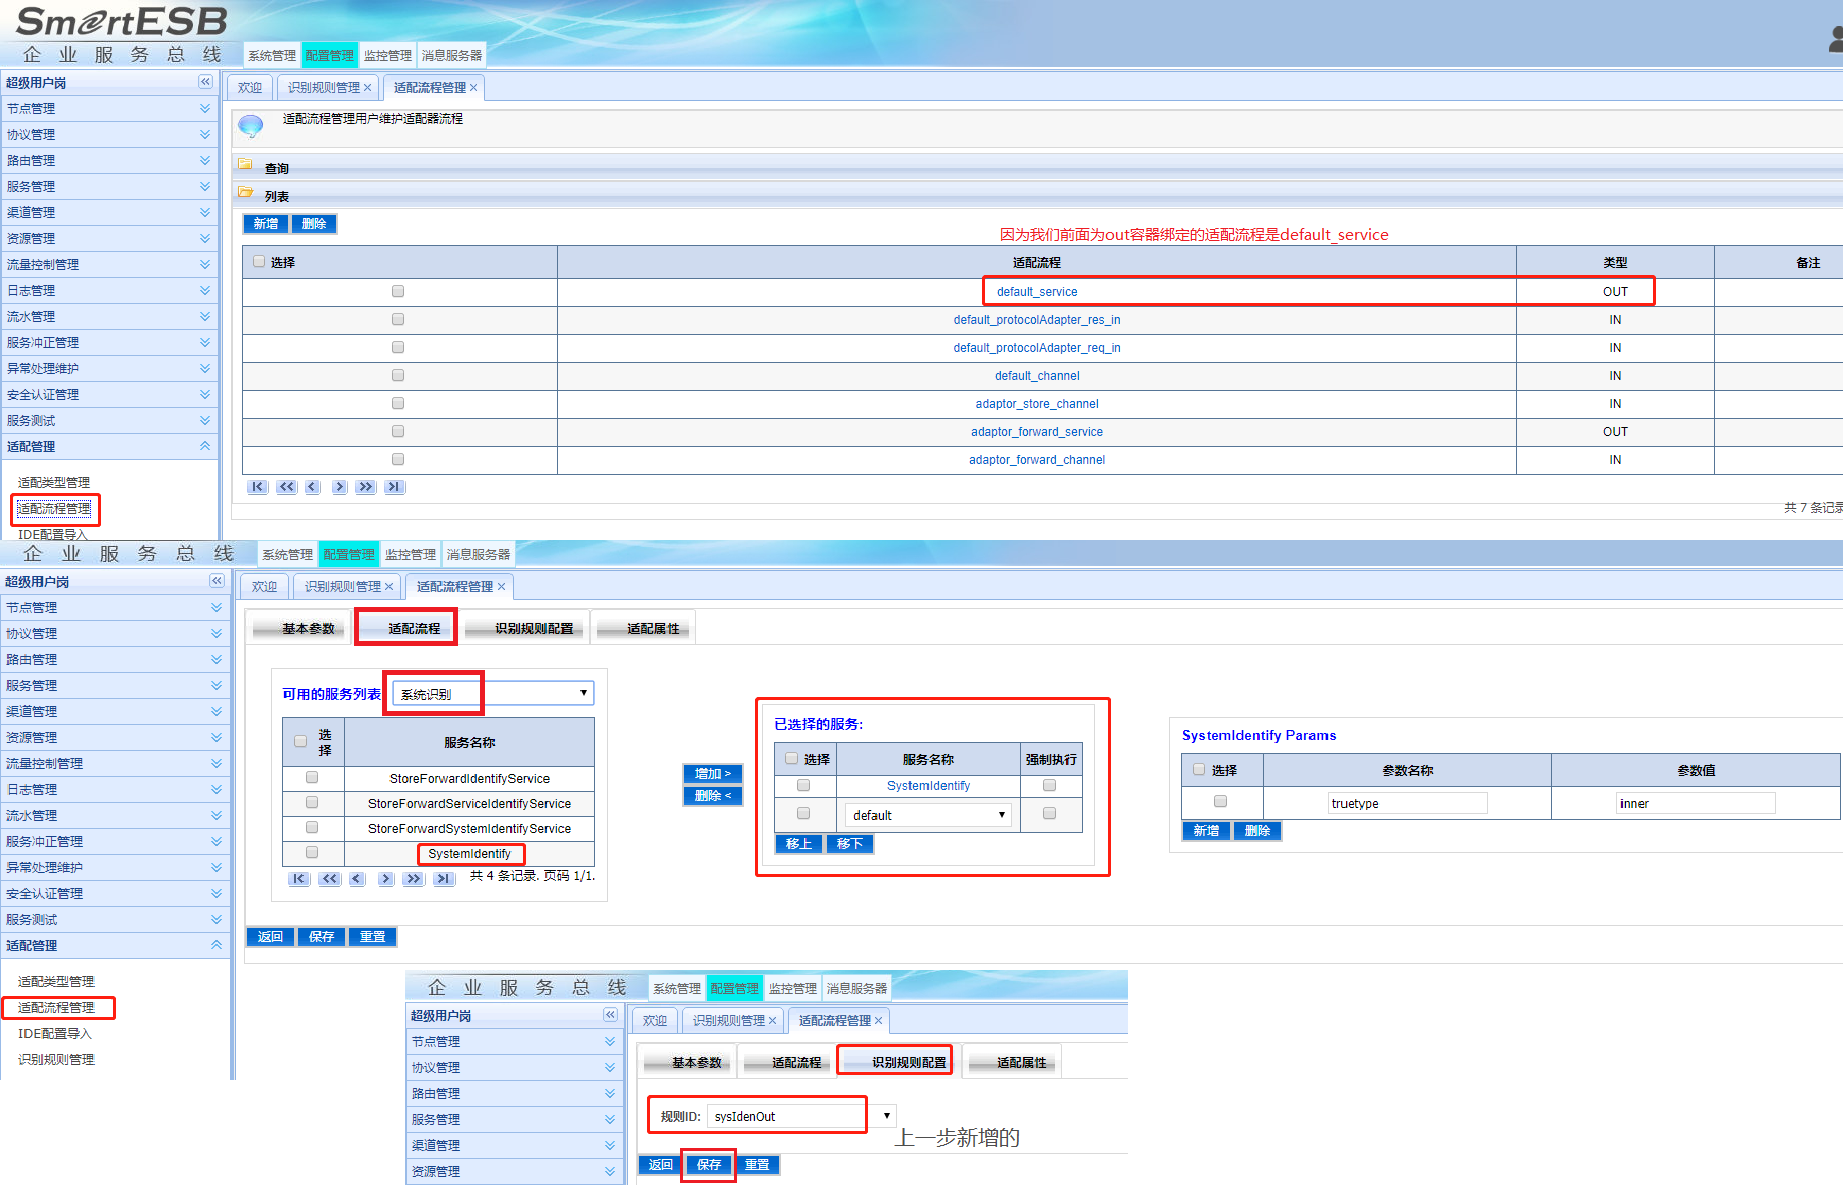
Task: Check the 强制执行 box for SystemIdentify
Action: 1049,785
